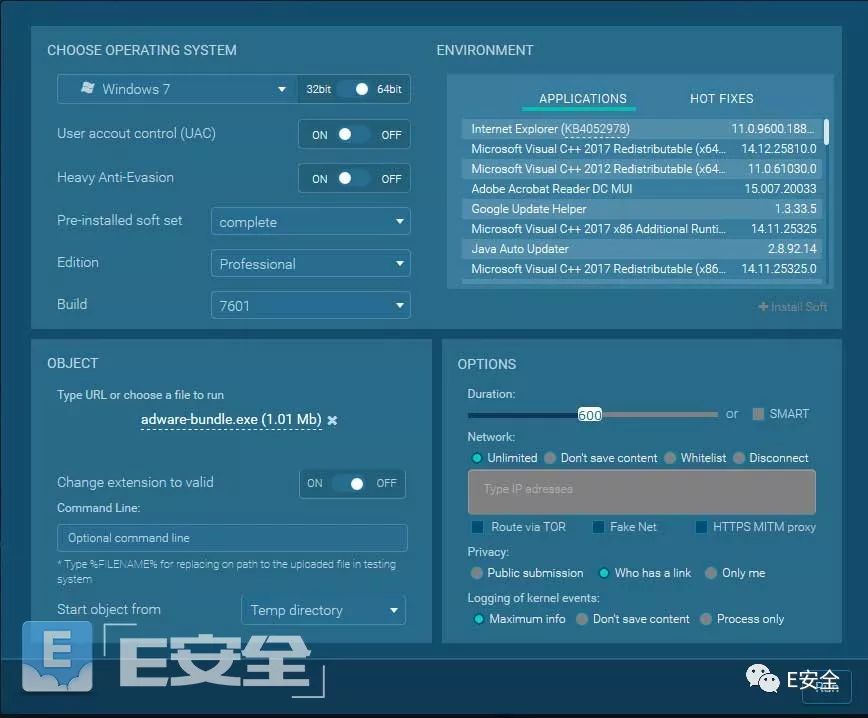The width and height of the screenshot is (868, 718).
Task: Select Java Auto Updater row
Action: point(642,249)
